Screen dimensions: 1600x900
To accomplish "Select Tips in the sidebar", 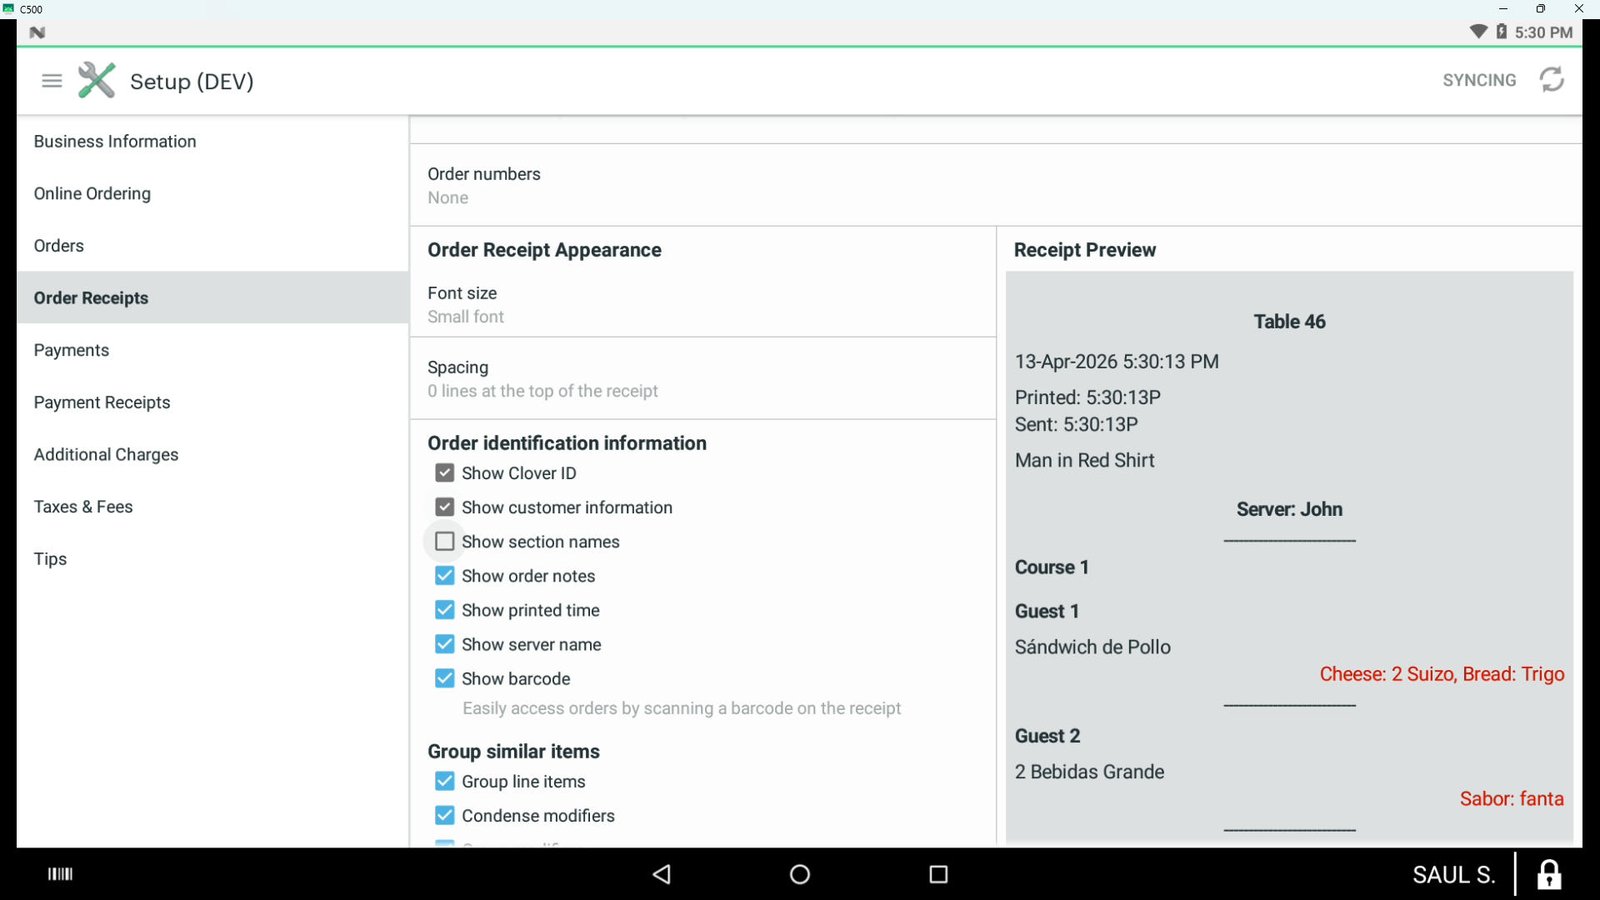I will point(212,558).
